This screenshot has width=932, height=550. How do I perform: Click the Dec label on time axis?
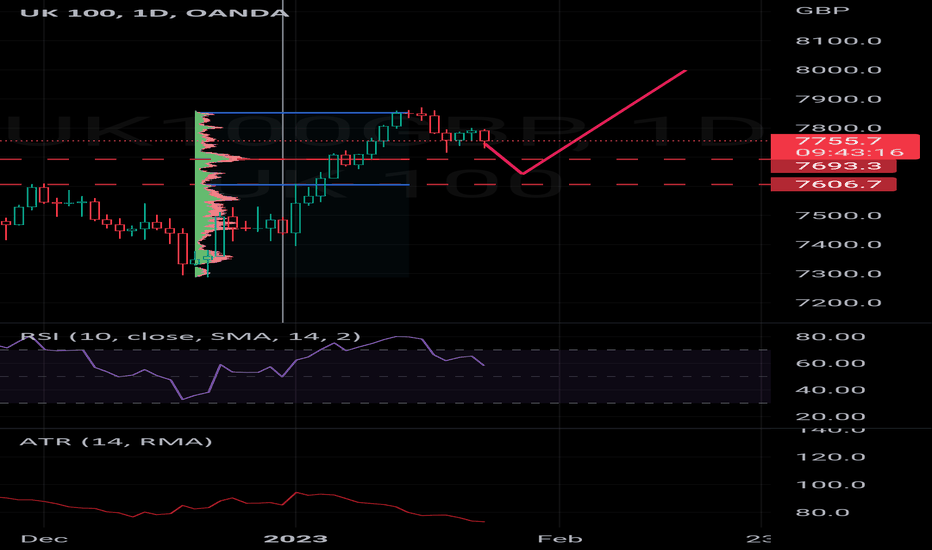pos(44,539)
